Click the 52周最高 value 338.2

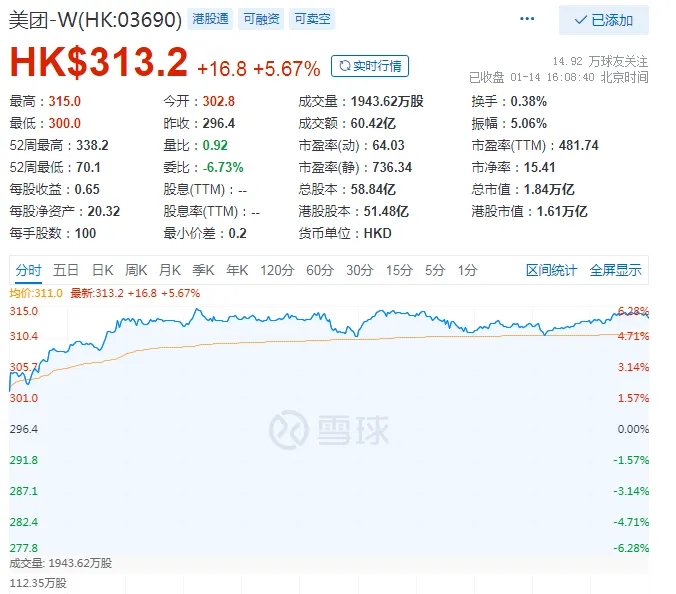92,145
